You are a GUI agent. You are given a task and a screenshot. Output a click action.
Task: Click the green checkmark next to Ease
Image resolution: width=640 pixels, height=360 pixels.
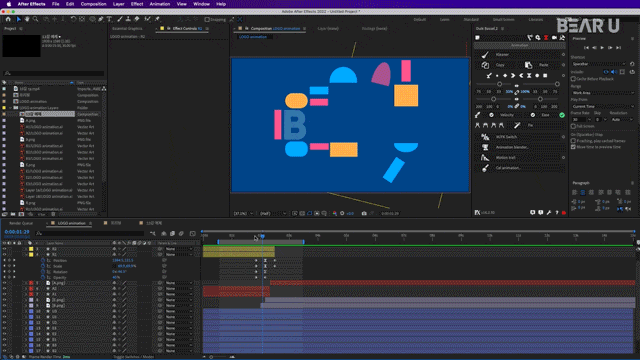(x=562, y=115)
